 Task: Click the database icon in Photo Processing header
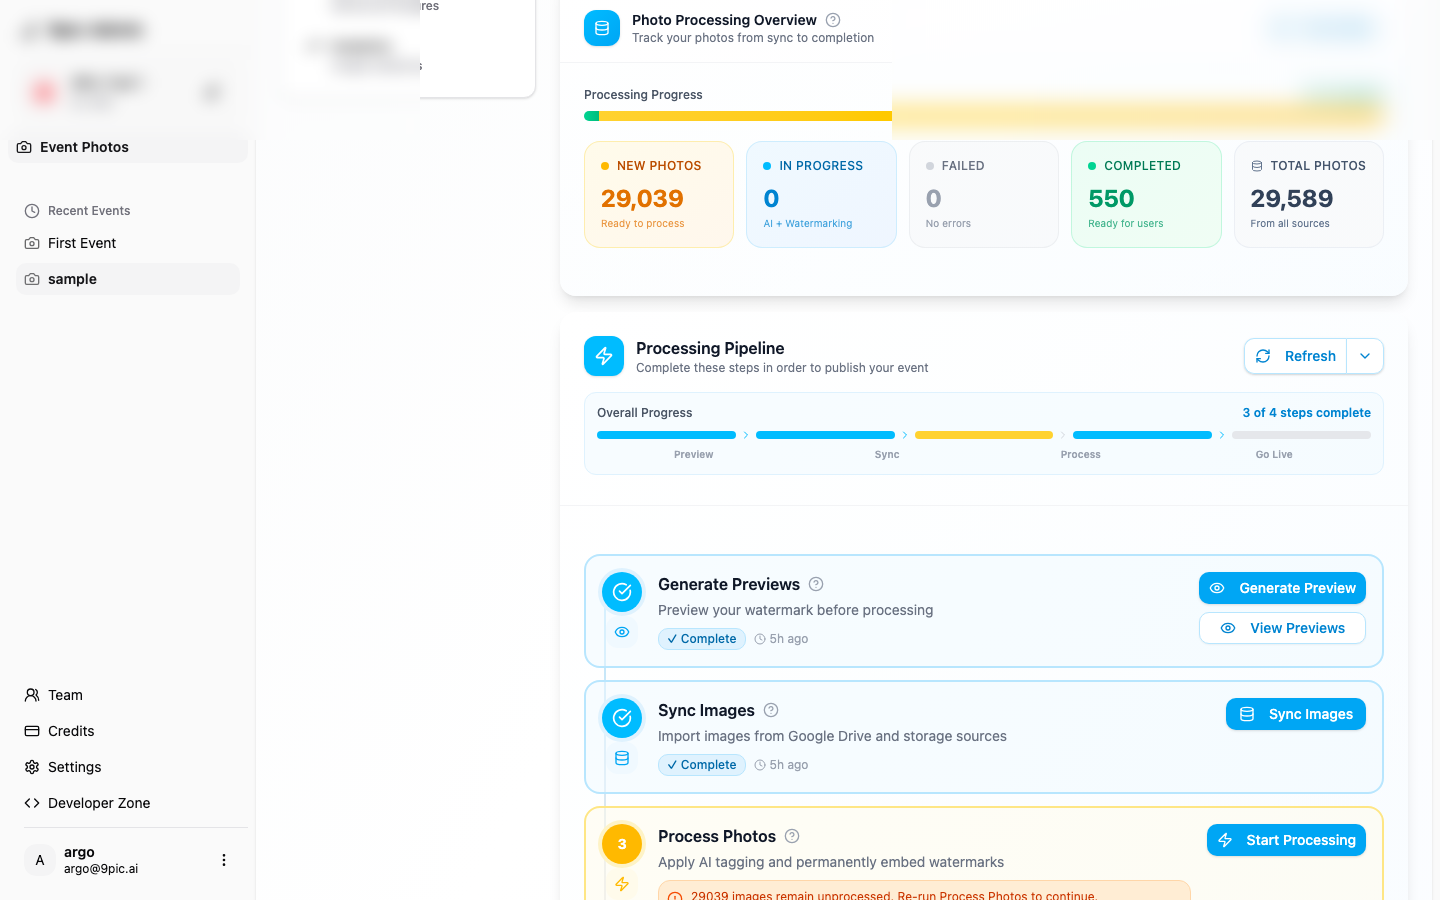click(602, 28)
